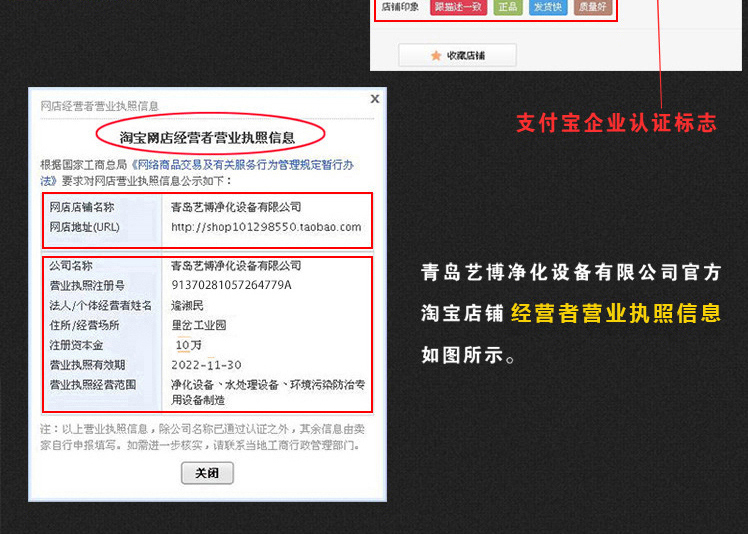Open the 网络商品交易及有关服务行为管理规定暂行办法 link
748x534 pixels.
click(x=197, y=172)
